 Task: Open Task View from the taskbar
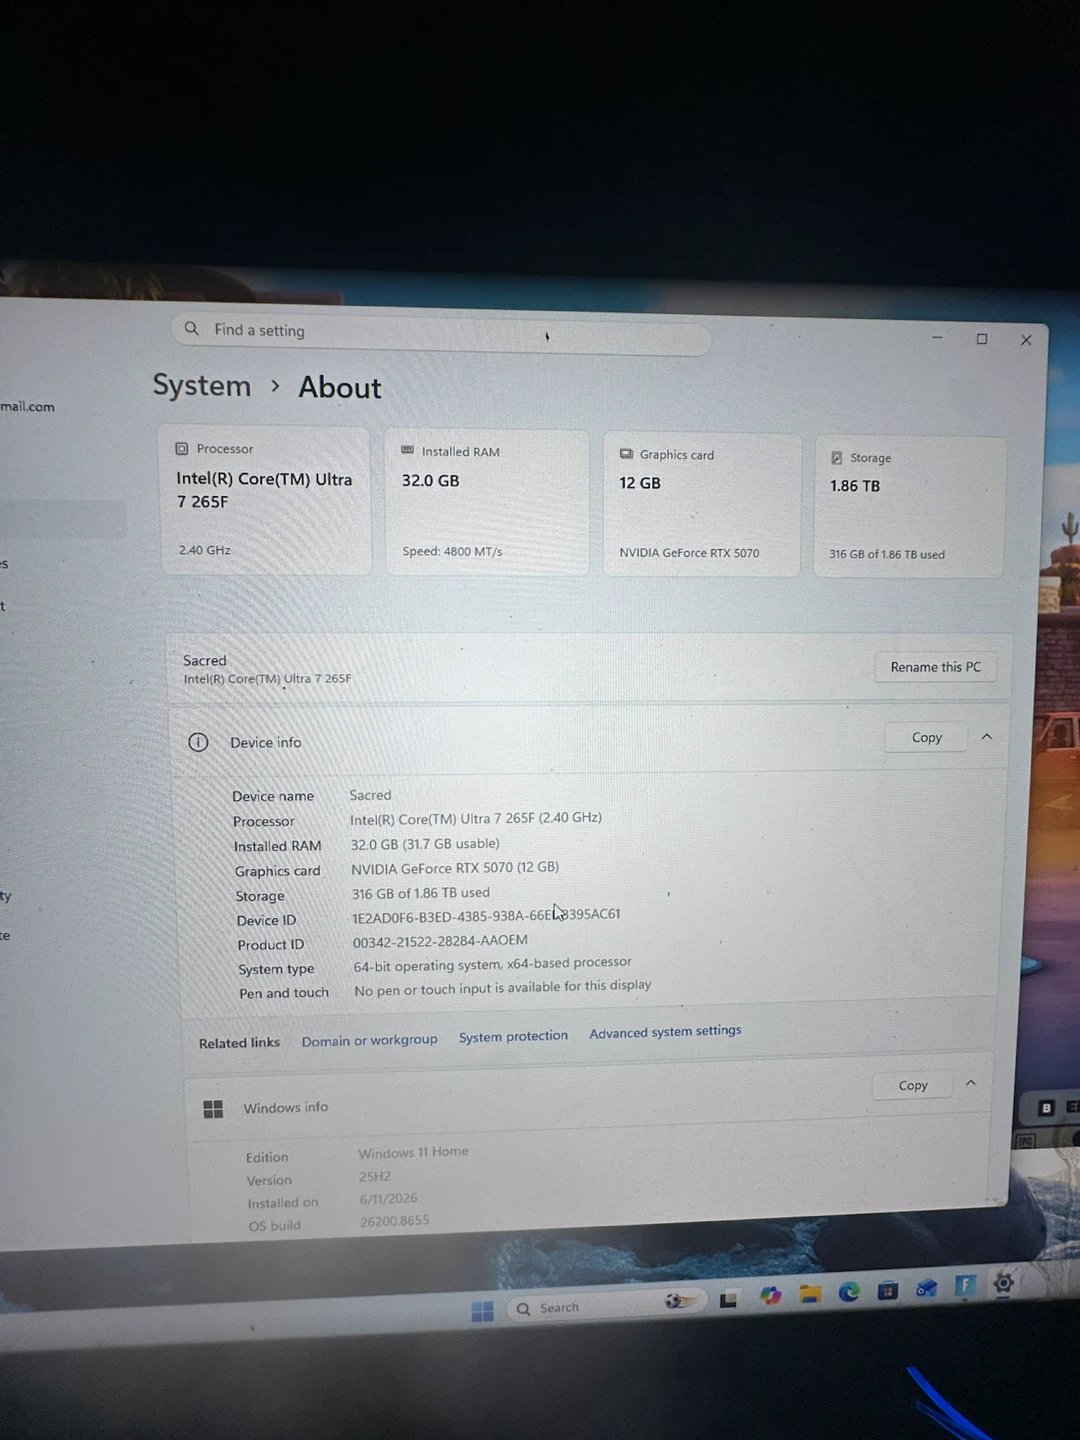pyautogui.click(x=728, y=1300)
